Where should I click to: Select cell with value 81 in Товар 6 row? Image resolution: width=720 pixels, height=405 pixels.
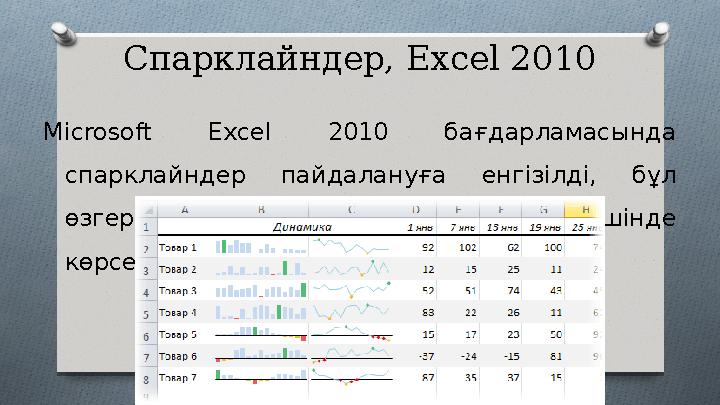[556, 356]
